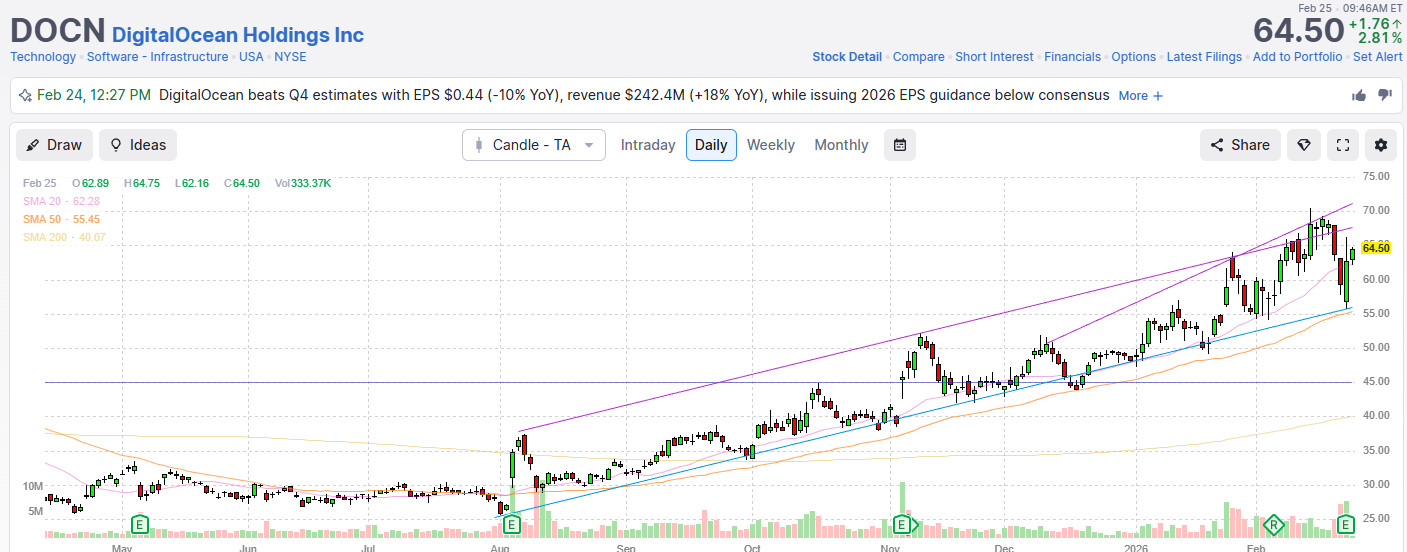The image size is (1407, 552).
Task: Open the DigitalOcean Q4 estimates news headline
Action: tap(634, 95)
